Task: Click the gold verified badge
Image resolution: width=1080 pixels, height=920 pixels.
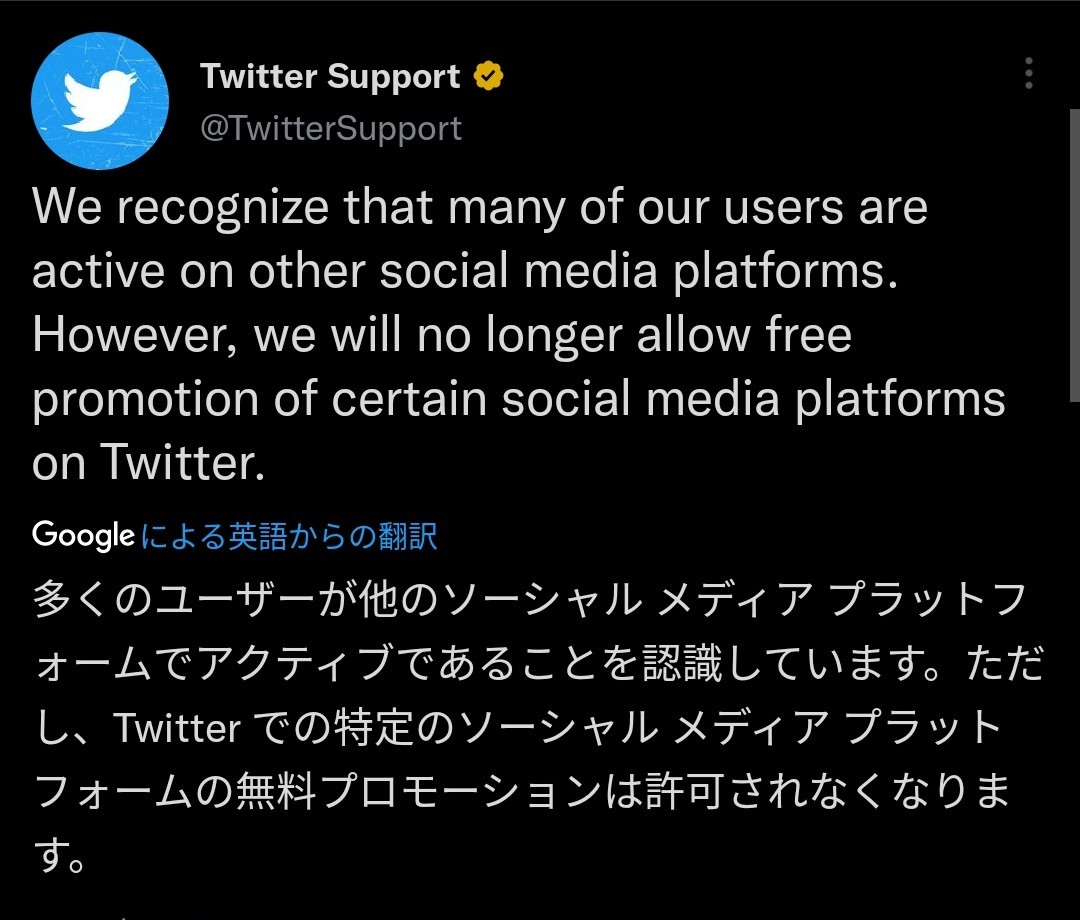Action: tap(488, 77)
